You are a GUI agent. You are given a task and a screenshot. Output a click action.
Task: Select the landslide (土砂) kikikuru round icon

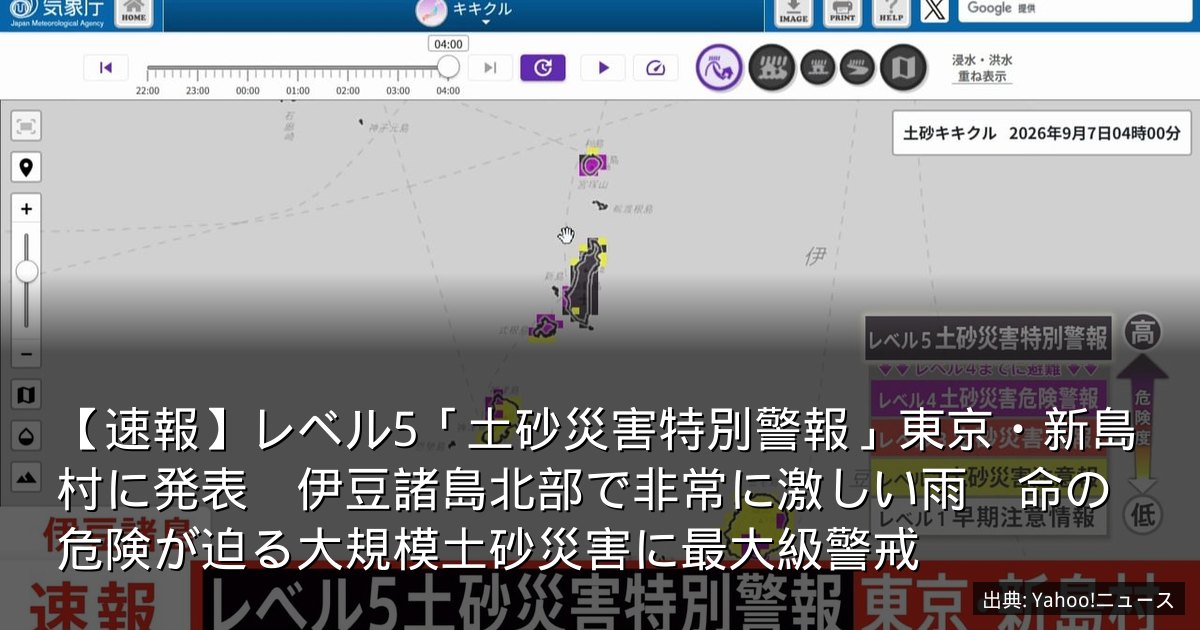point(719,68)
